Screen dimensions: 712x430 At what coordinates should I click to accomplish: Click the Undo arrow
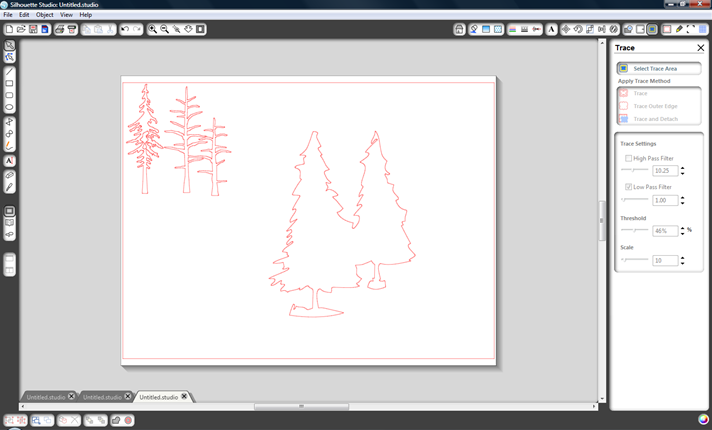click(125, 29)
